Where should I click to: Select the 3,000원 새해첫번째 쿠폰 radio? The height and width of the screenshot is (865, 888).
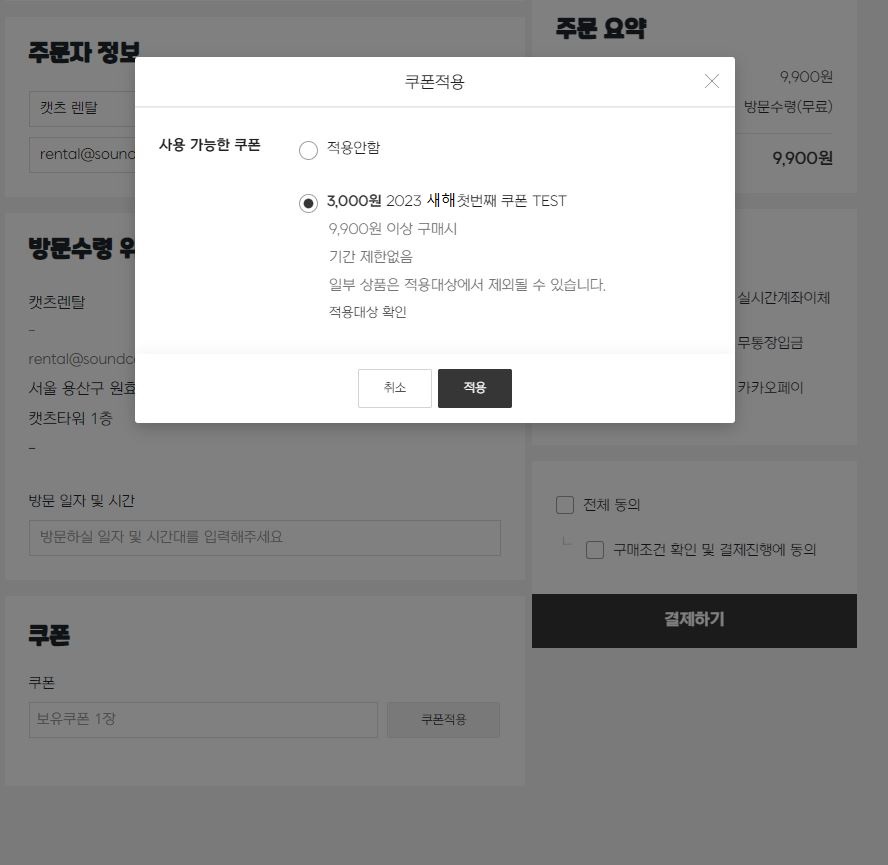tap(308, 203)
